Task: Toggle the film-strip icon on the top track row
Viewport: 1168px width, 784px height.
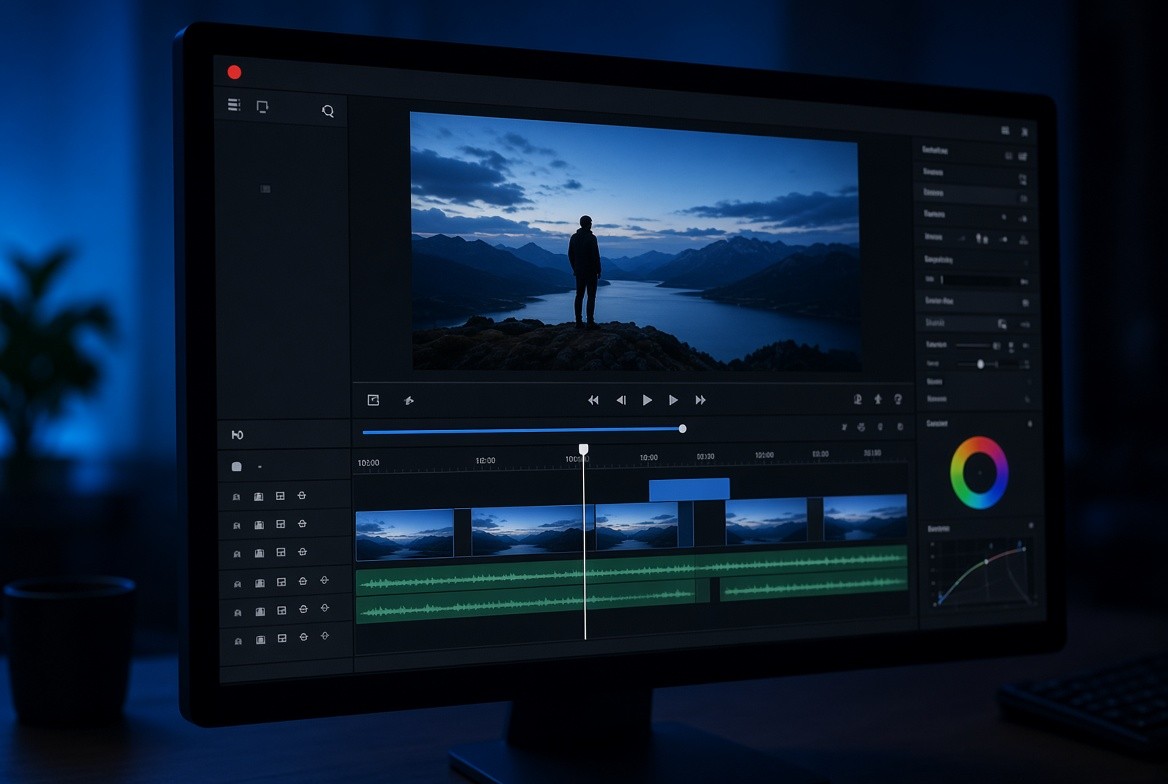Action: click(258, 496)
